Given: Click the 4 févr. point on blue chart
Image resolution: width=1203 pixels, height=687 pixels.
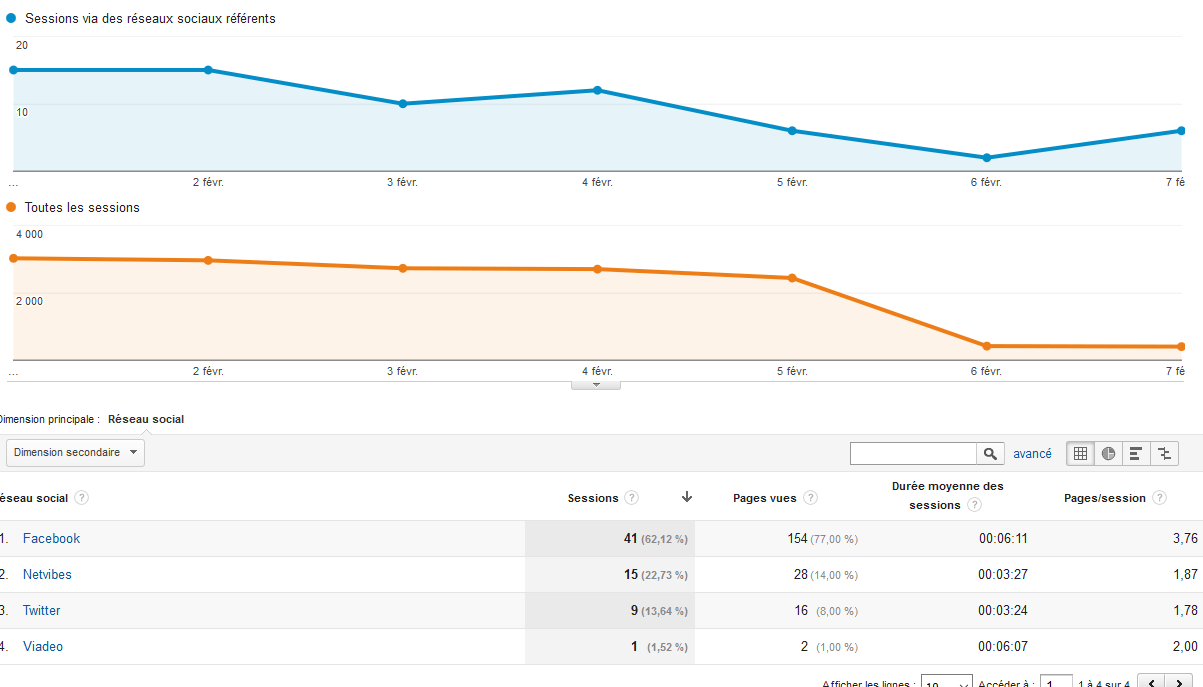Looking at the screenshot, I should [598, 90].
